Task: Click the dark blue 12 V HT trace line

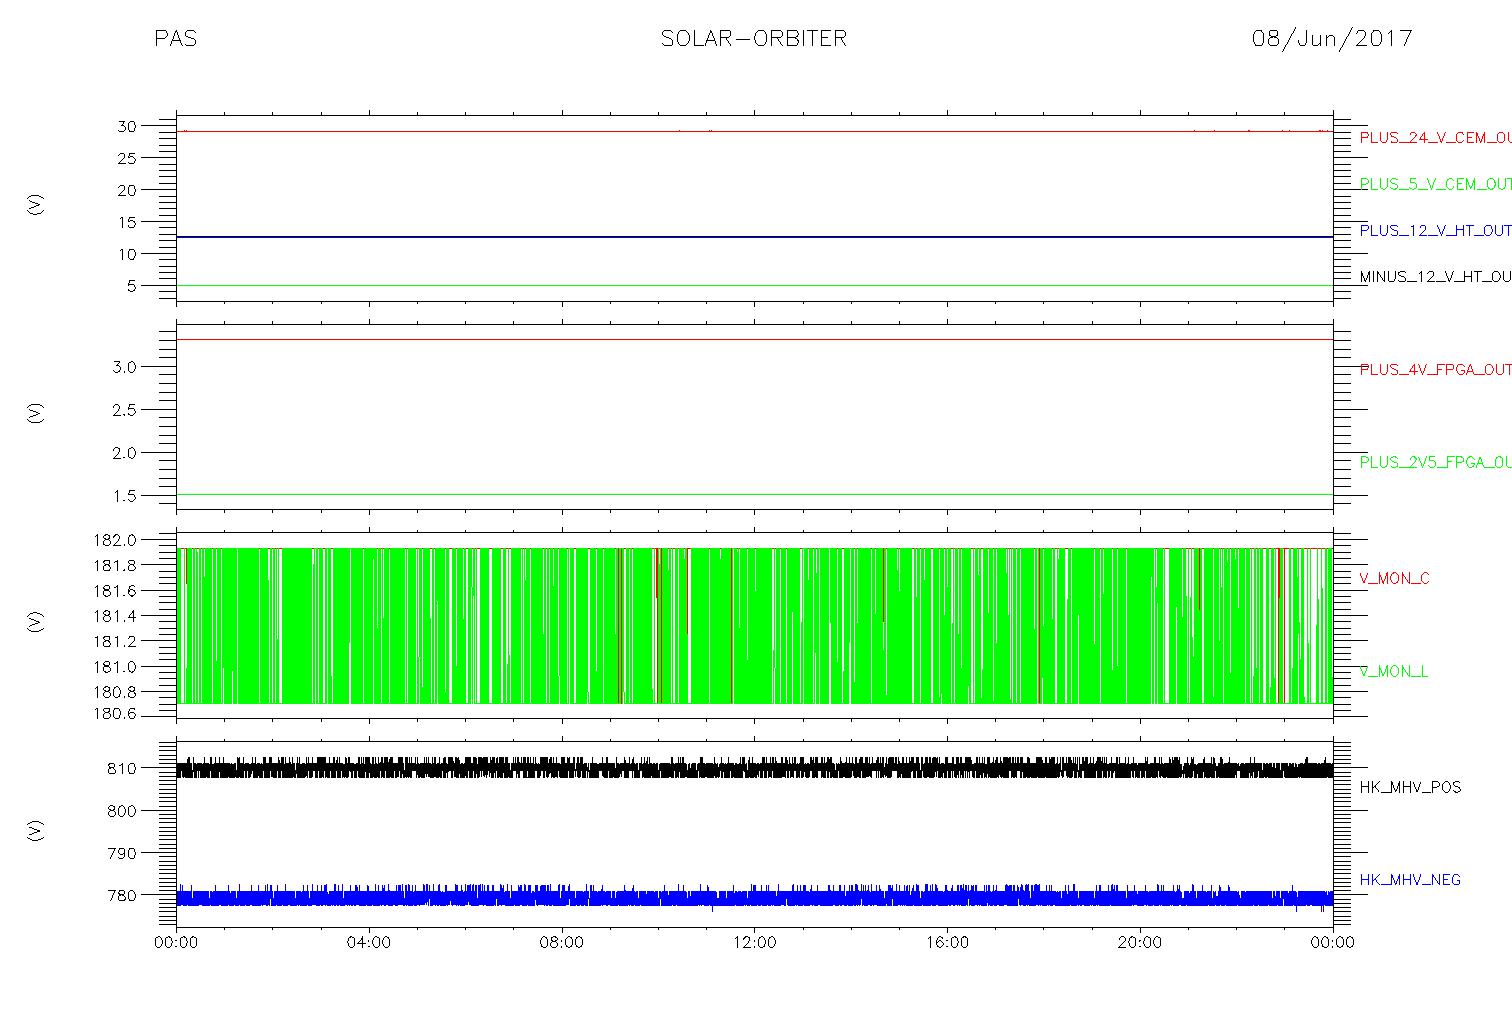Action: click(x=755, y=237)
